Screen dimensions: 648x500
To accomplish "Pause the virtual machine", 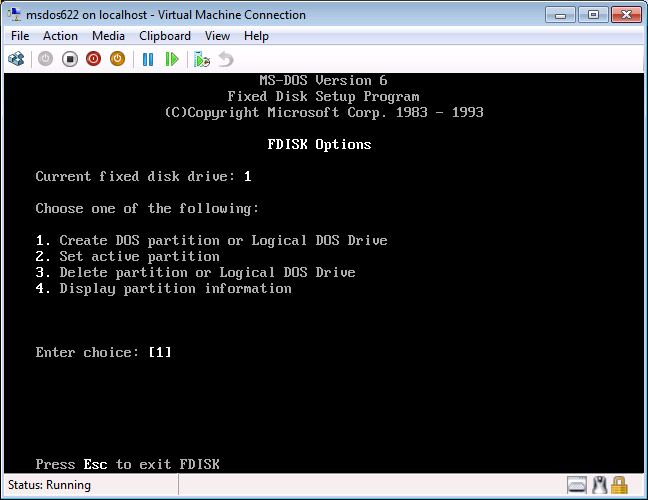I will tap(148, 60).
